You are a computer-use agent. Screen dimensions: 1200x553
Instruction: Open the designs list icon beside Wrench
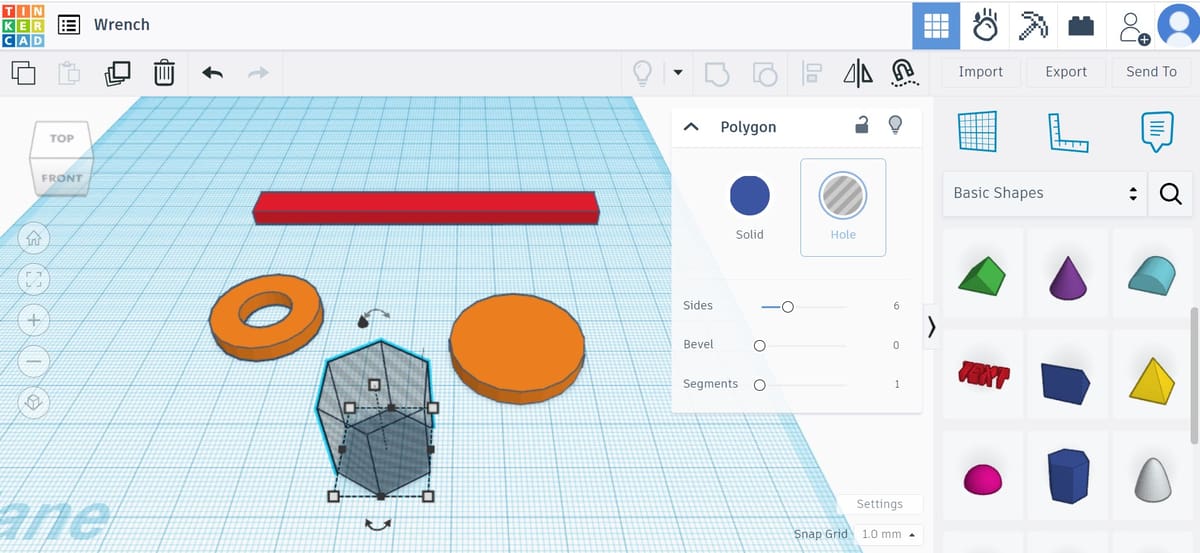(69, 25)
